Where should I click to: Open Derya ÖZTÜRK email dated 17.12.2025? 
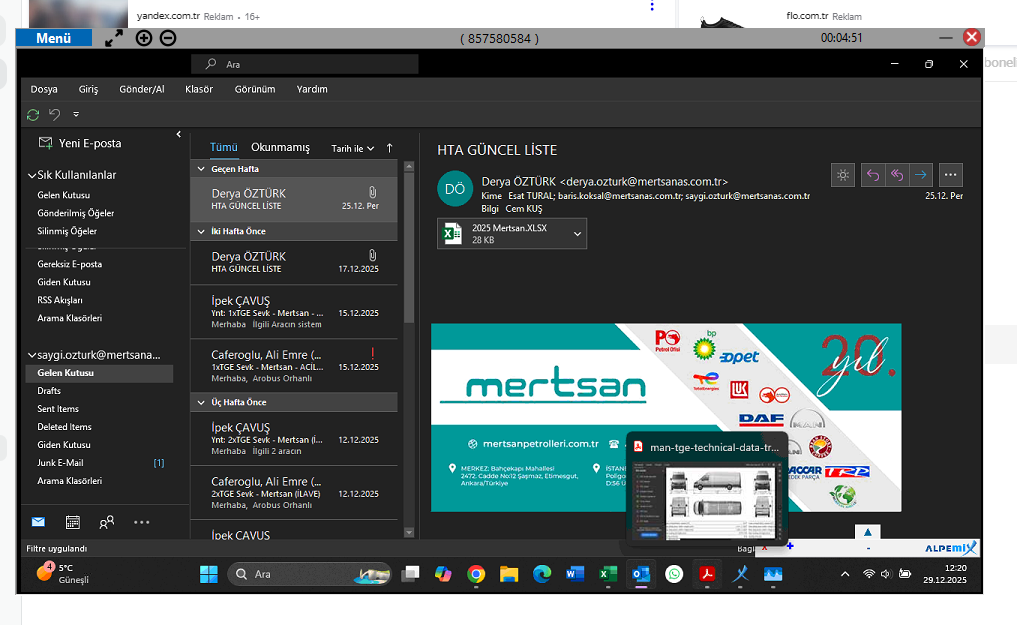(294, 263)
